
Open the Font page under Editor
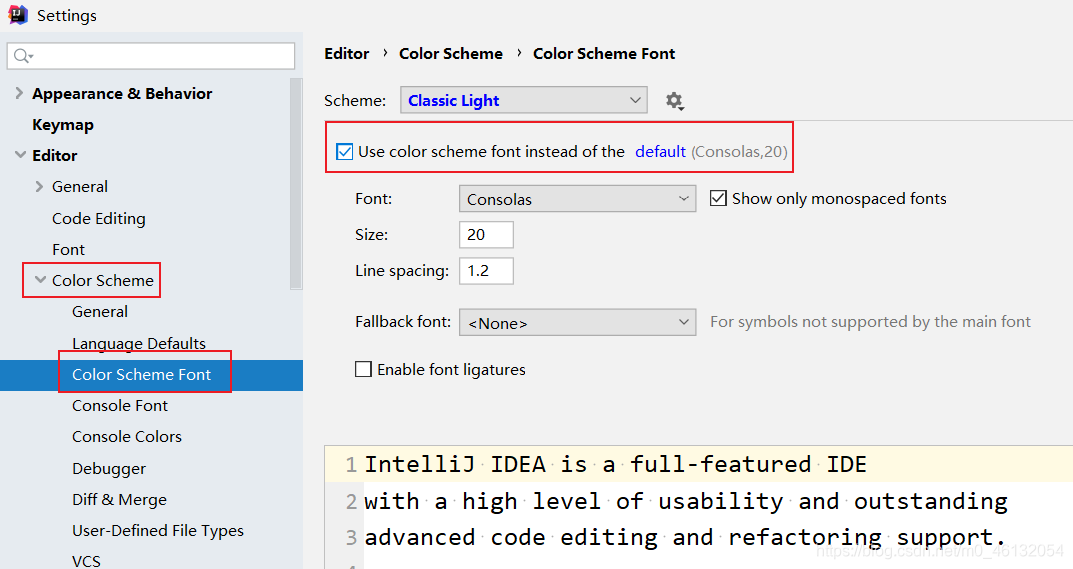(68, 249)
